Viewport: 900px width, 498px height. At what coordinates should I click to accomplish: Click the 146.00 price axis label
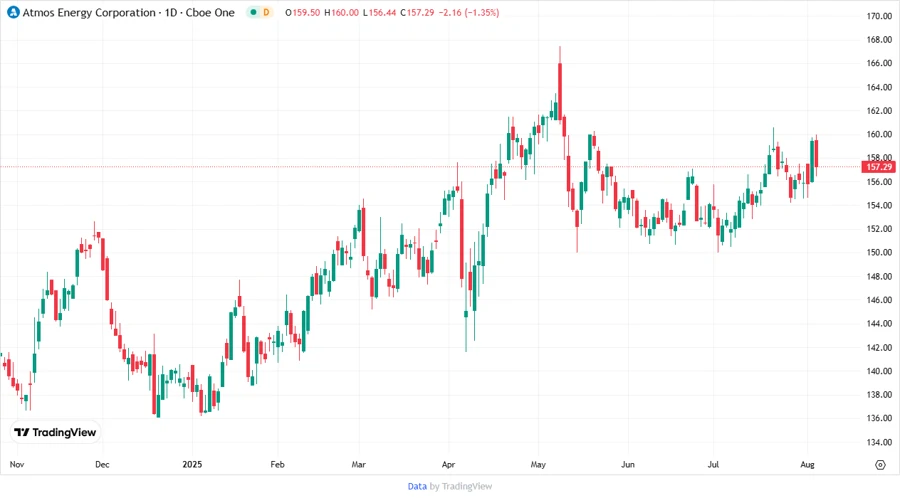click(x=879, y=300)
